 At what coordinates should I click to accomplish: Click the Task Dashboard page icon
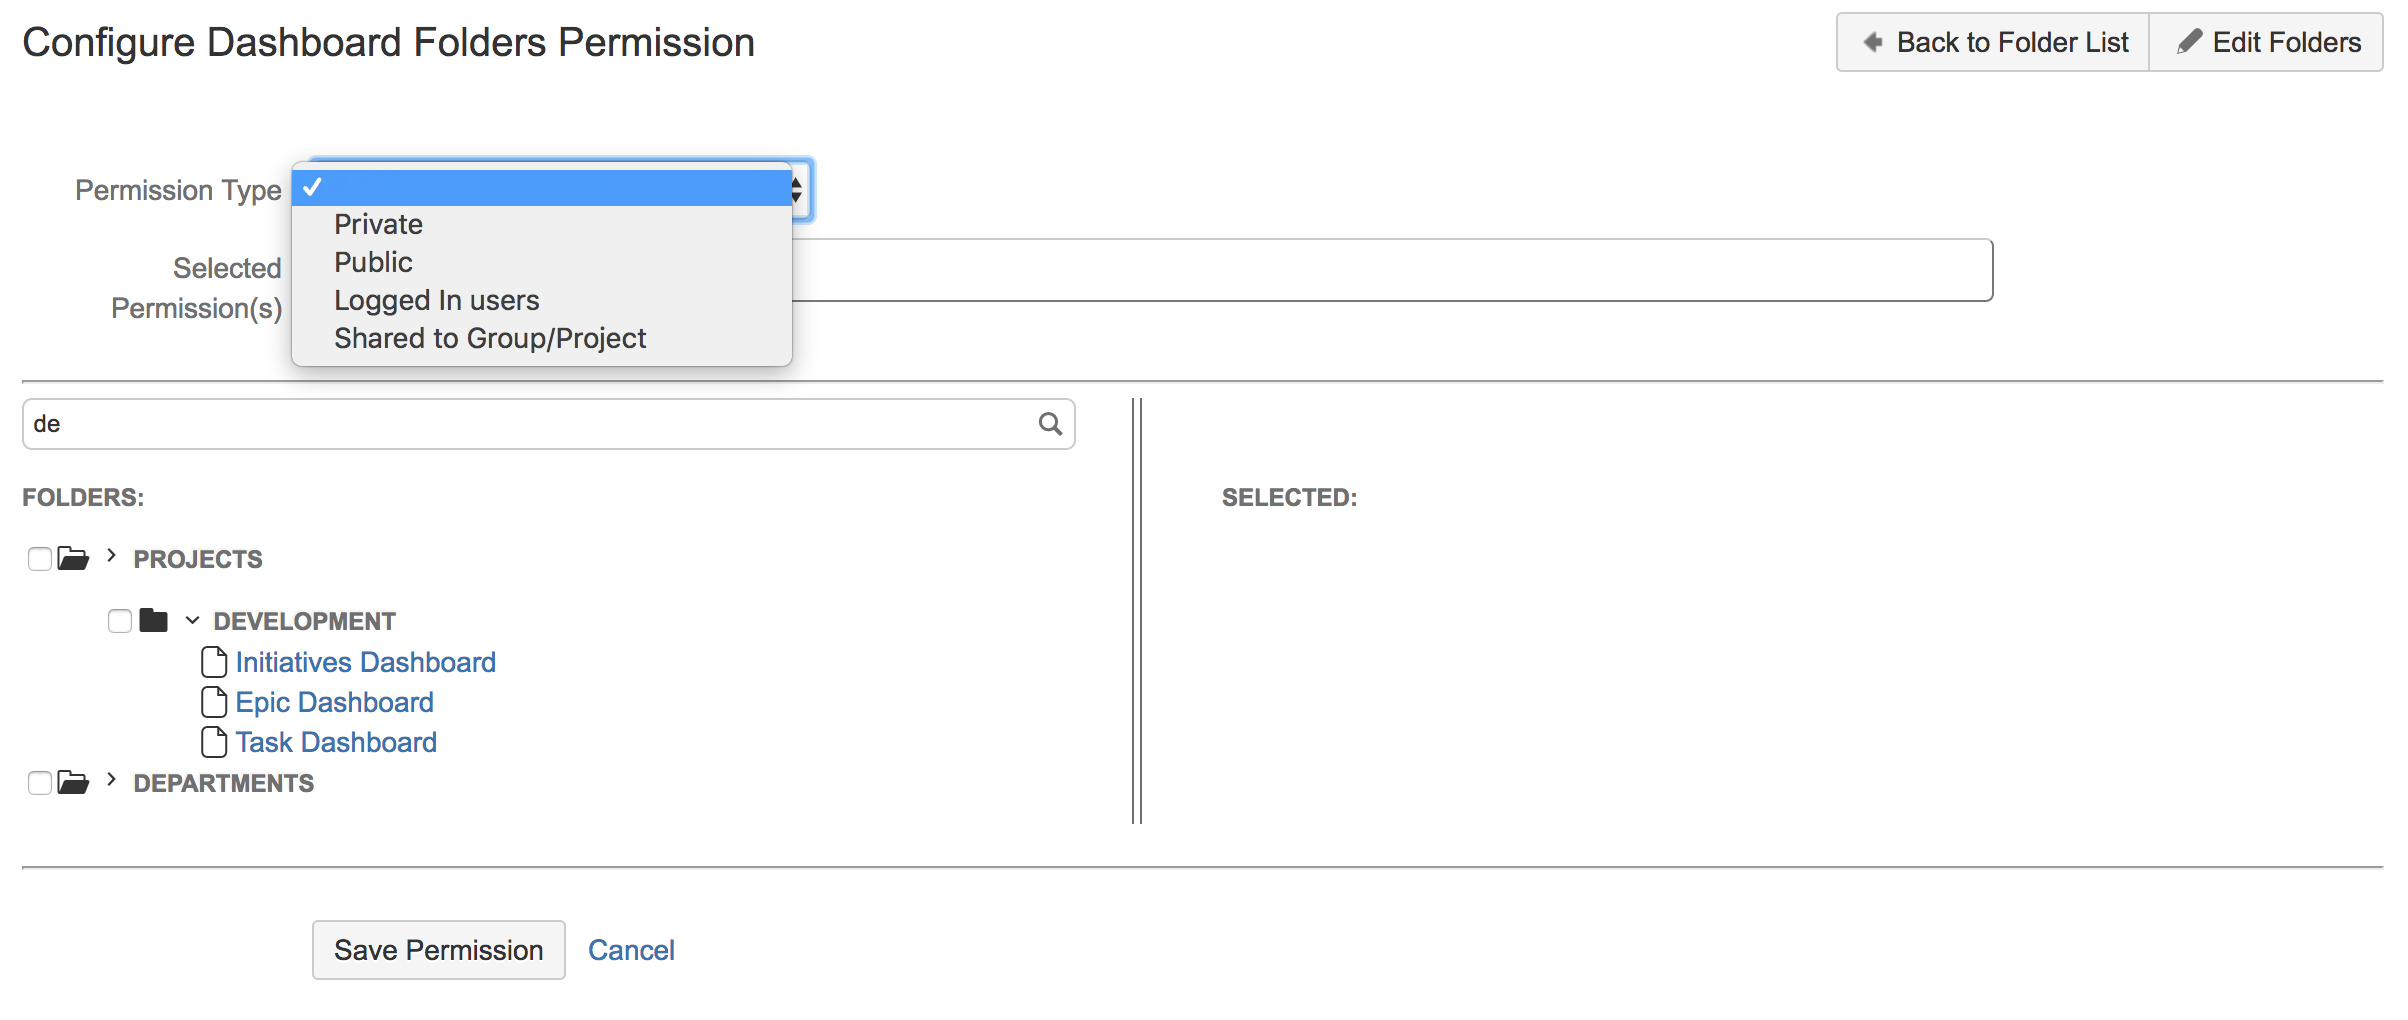(x=214, y=742)
